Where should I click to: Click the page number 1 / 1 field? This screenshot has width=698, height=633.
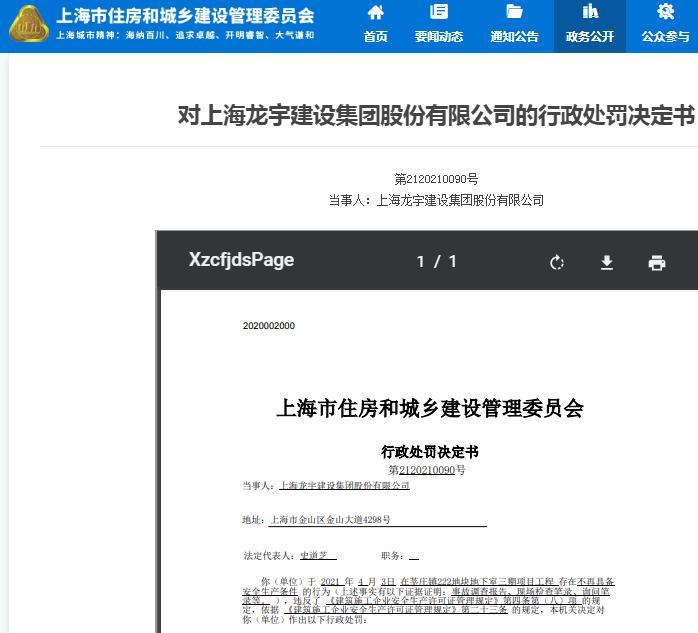(x=437, y=262)
